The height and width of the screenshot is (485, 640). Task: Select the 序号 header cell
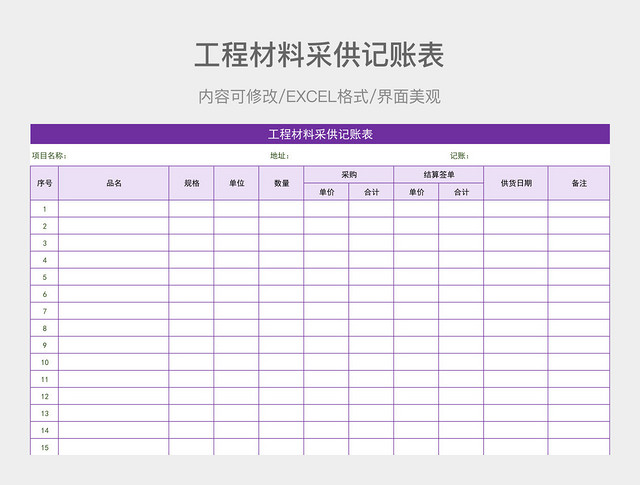tap(44, 183)
